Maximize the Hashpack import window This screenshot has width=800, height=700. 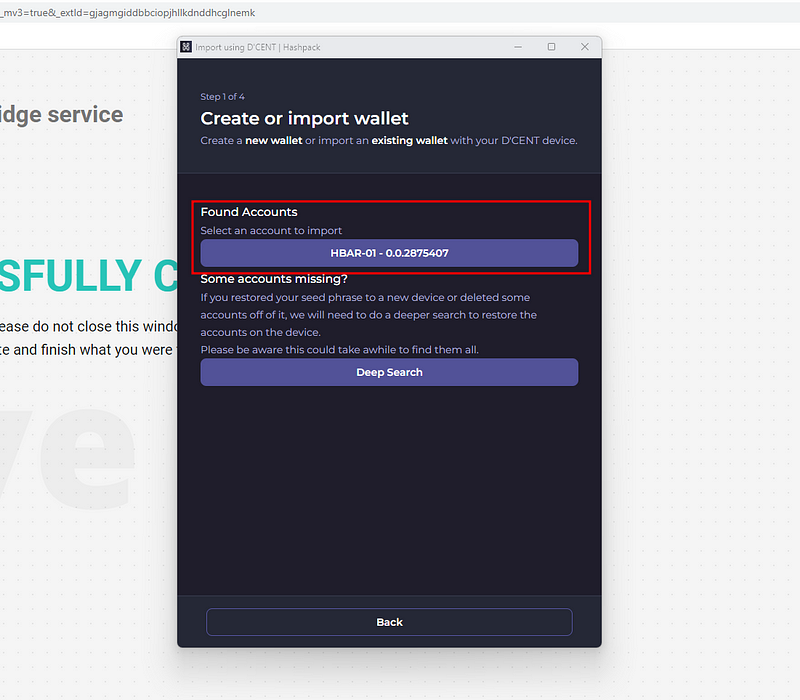coord(551,47)
